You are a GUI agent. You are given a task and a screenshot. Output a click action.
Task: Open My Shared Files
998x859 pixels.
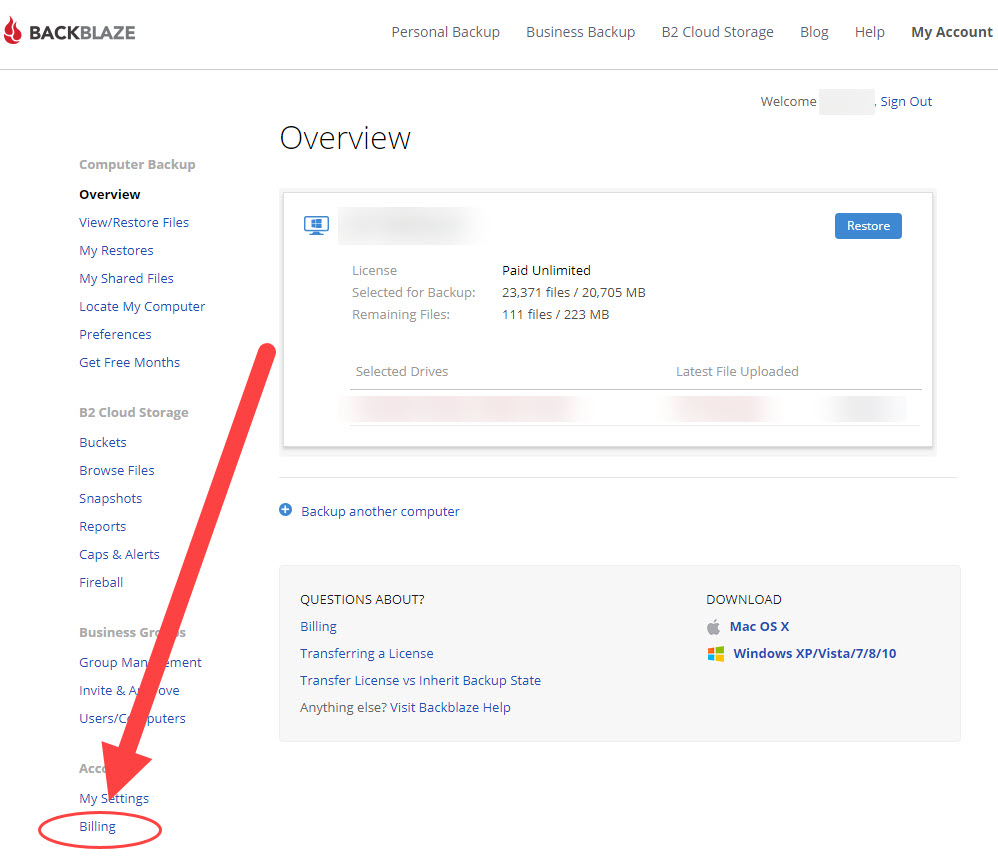pyautogui.click(x=126, y=279)
